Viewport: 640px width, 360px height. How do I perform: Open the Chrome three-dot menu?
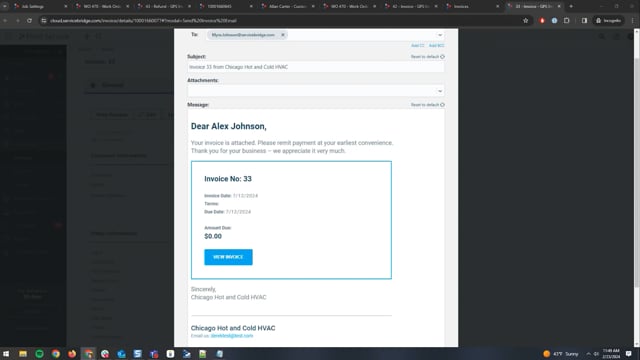[x=633, y=20]
